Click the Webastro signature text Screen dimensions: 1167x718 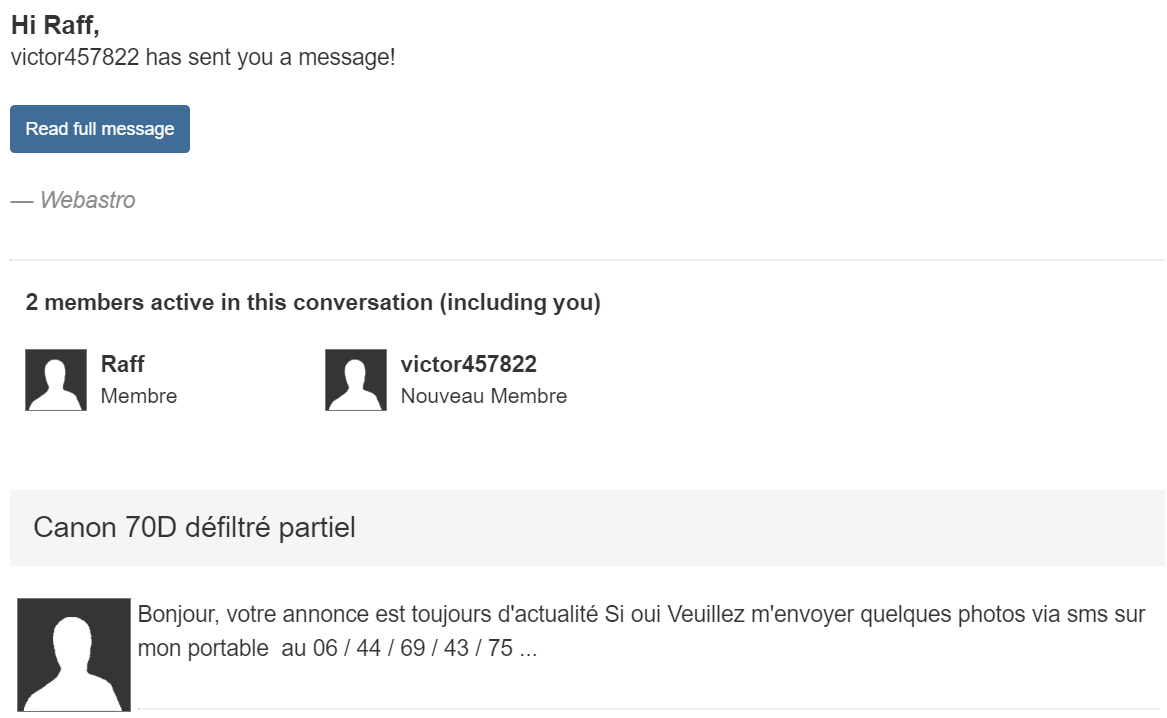87,200
